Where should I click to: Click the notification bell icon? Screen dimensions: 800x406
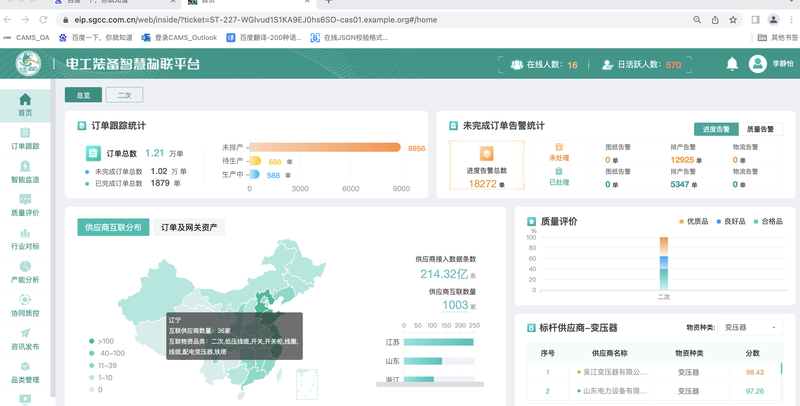732,64
